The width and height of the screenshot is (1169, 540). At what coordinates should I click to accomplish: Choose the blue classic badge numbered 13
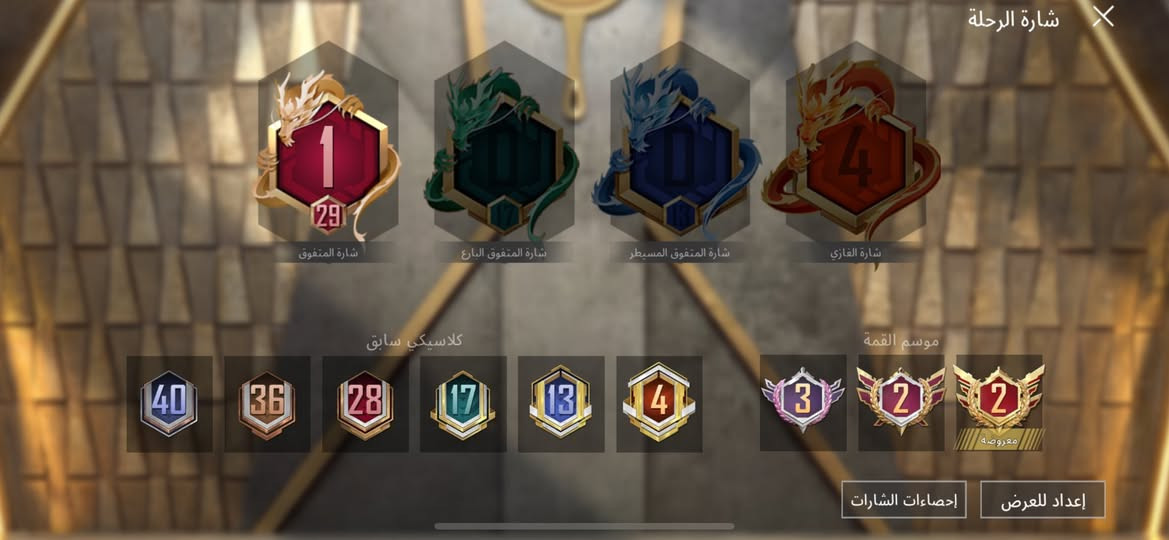tap(561, 404)
